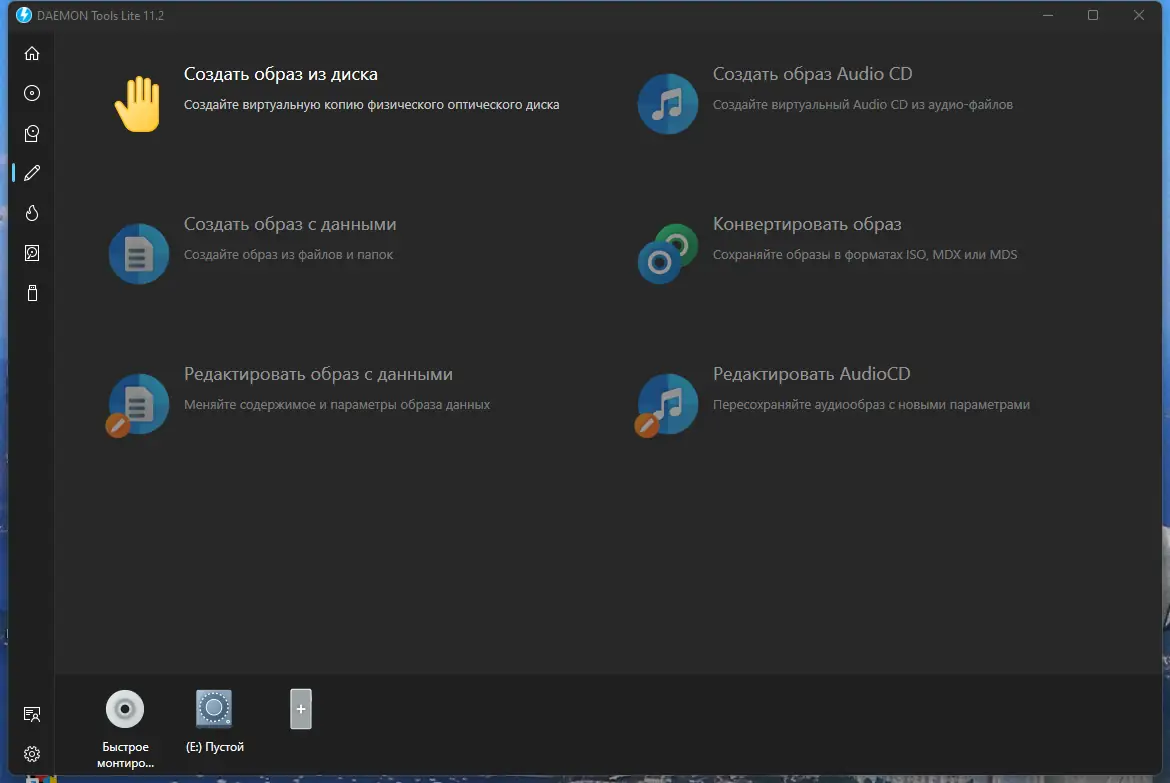The image size is (1170, 783).
Task: Select the (E:) Пустой virtual drive
Action: pyautogui.click(x=214, y=708)
